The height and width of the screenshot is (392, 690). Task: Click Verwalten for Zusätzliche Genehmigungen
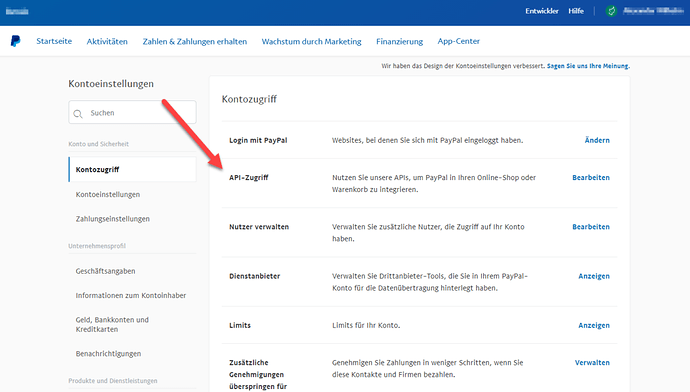click(592, 363)
